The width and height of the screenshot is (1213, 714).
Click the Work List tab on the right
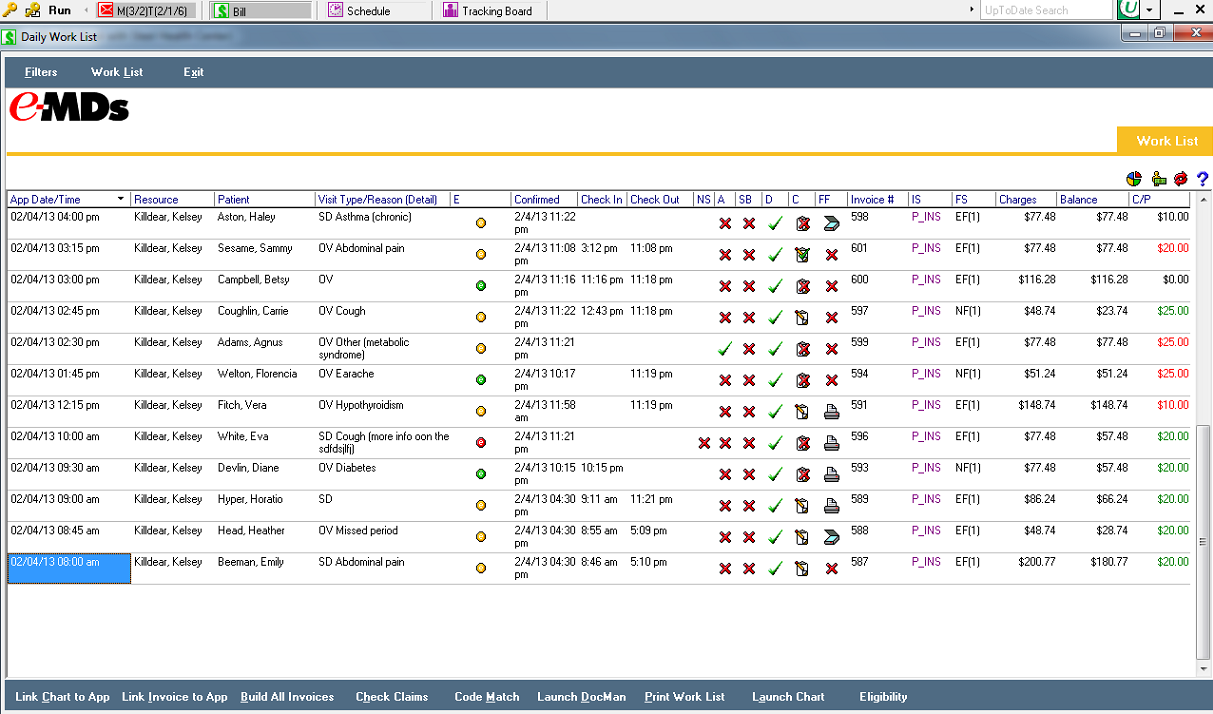pyautogui.click(x=1166, y=141)
